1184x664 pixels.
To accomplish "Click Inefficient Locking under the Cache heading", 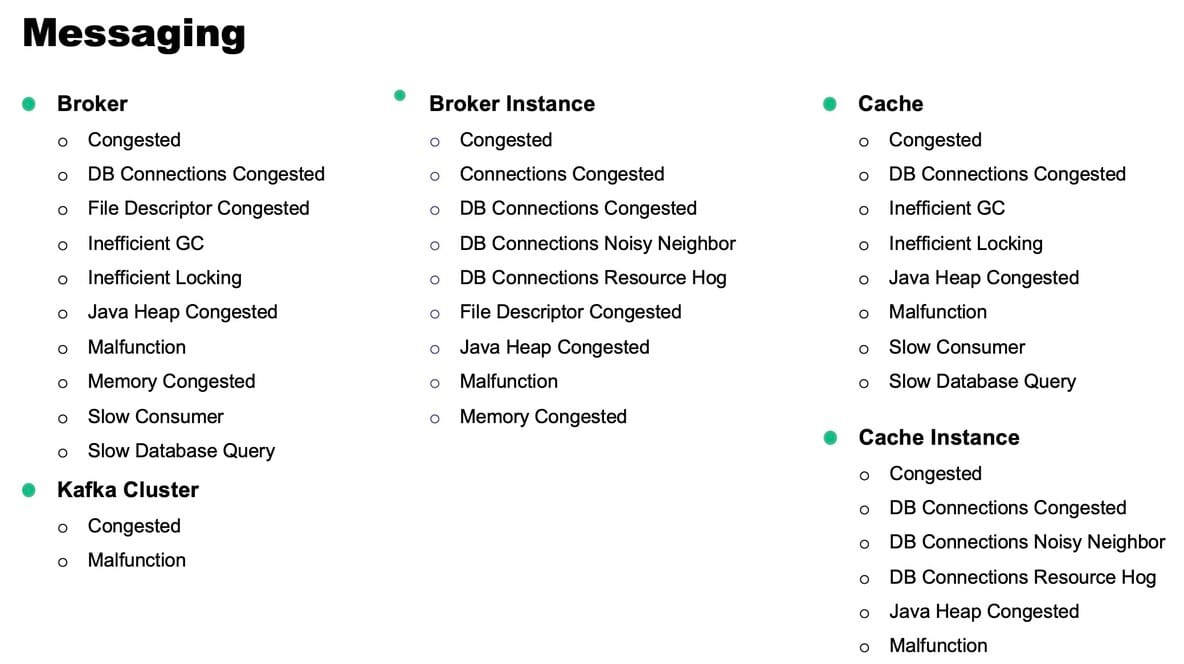I will (965, 243).
